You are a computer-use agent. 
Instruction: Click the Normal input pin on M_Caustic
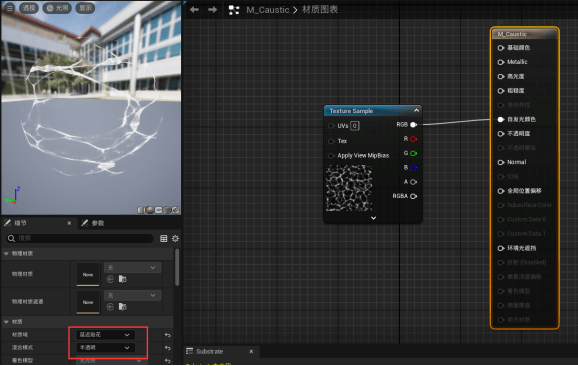point(501,162)
